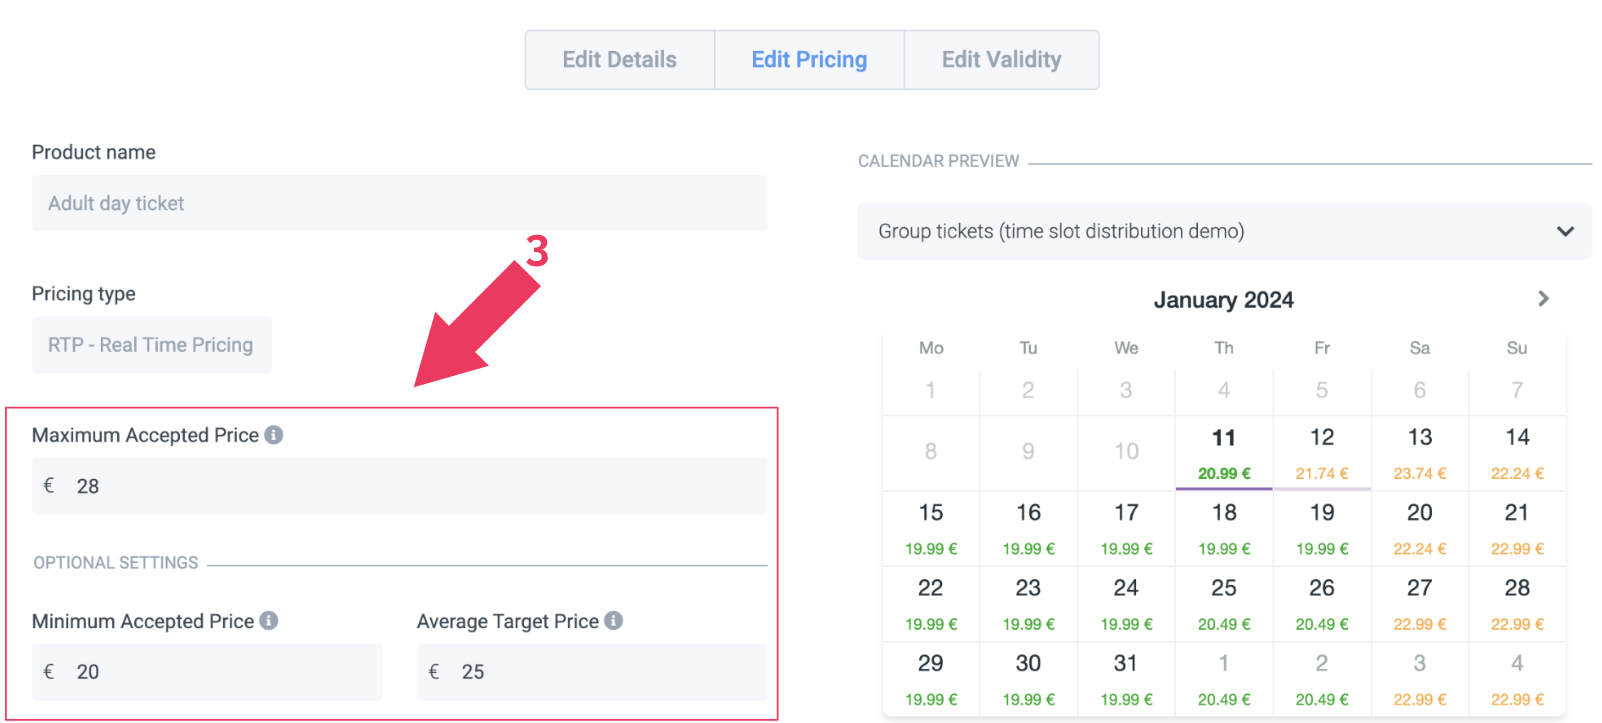Click Minimum Accepted Price info icon

269,621
